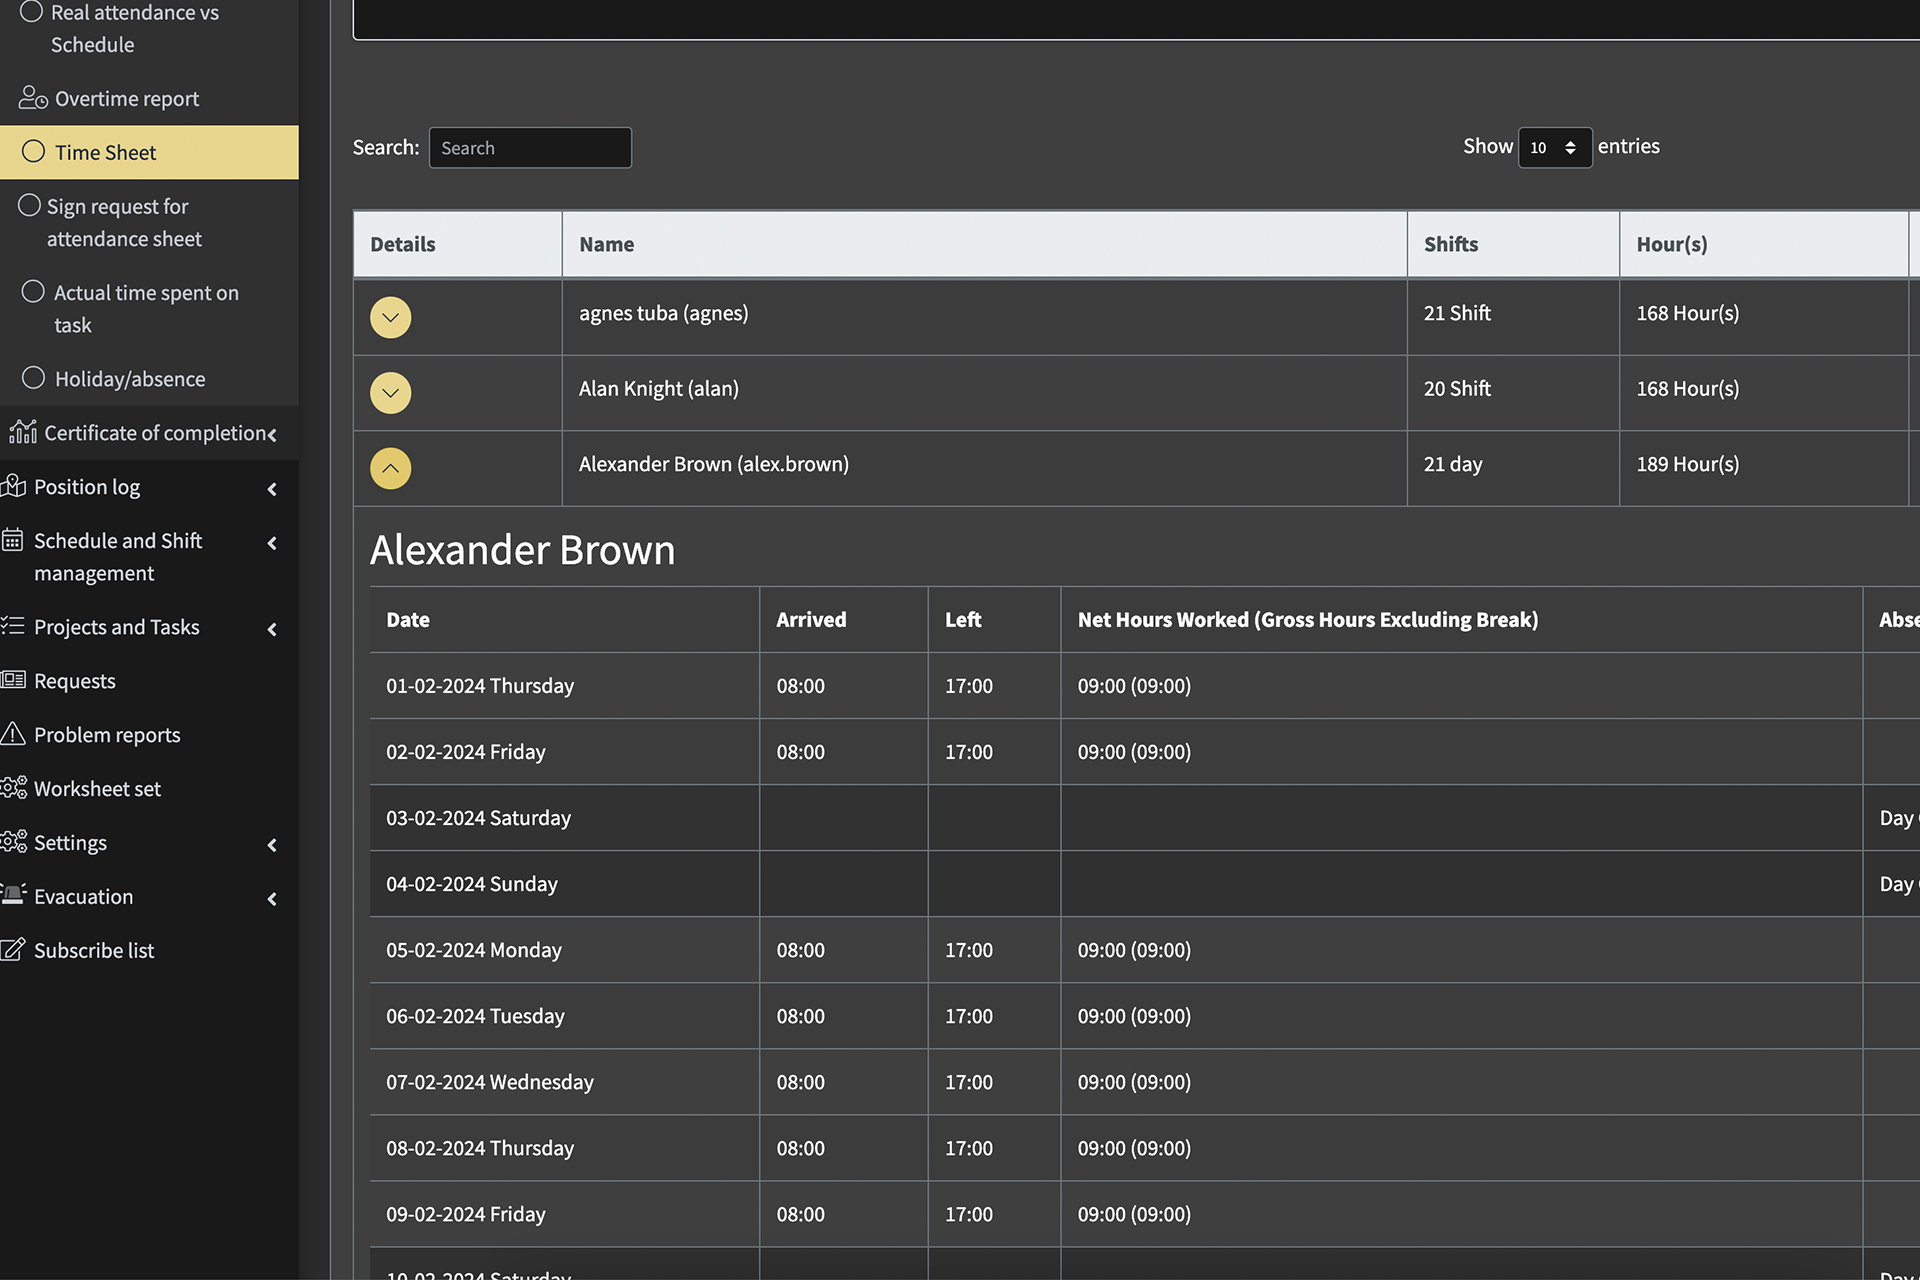Click the Subscribe list edit icon
This screenshot has width=1920, height=1280.
(13, 950)
